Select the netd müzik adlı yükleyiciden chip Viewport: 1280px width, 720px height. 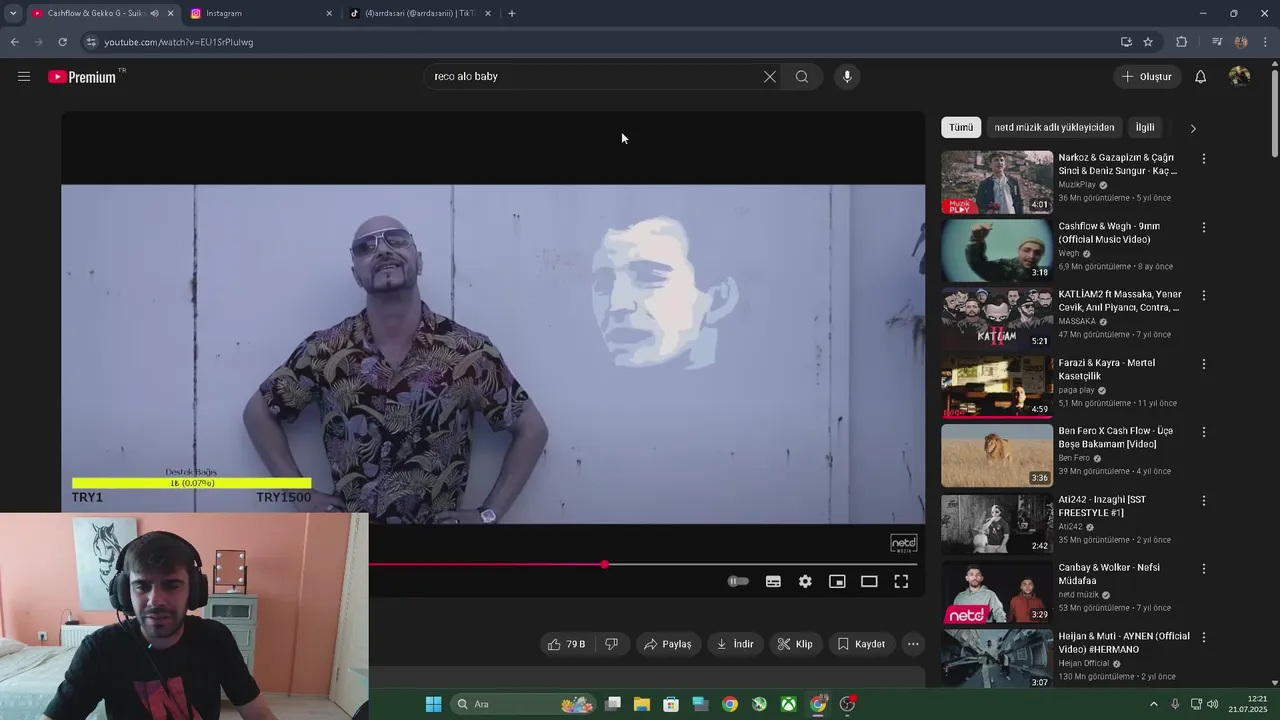coord(1054,128)
